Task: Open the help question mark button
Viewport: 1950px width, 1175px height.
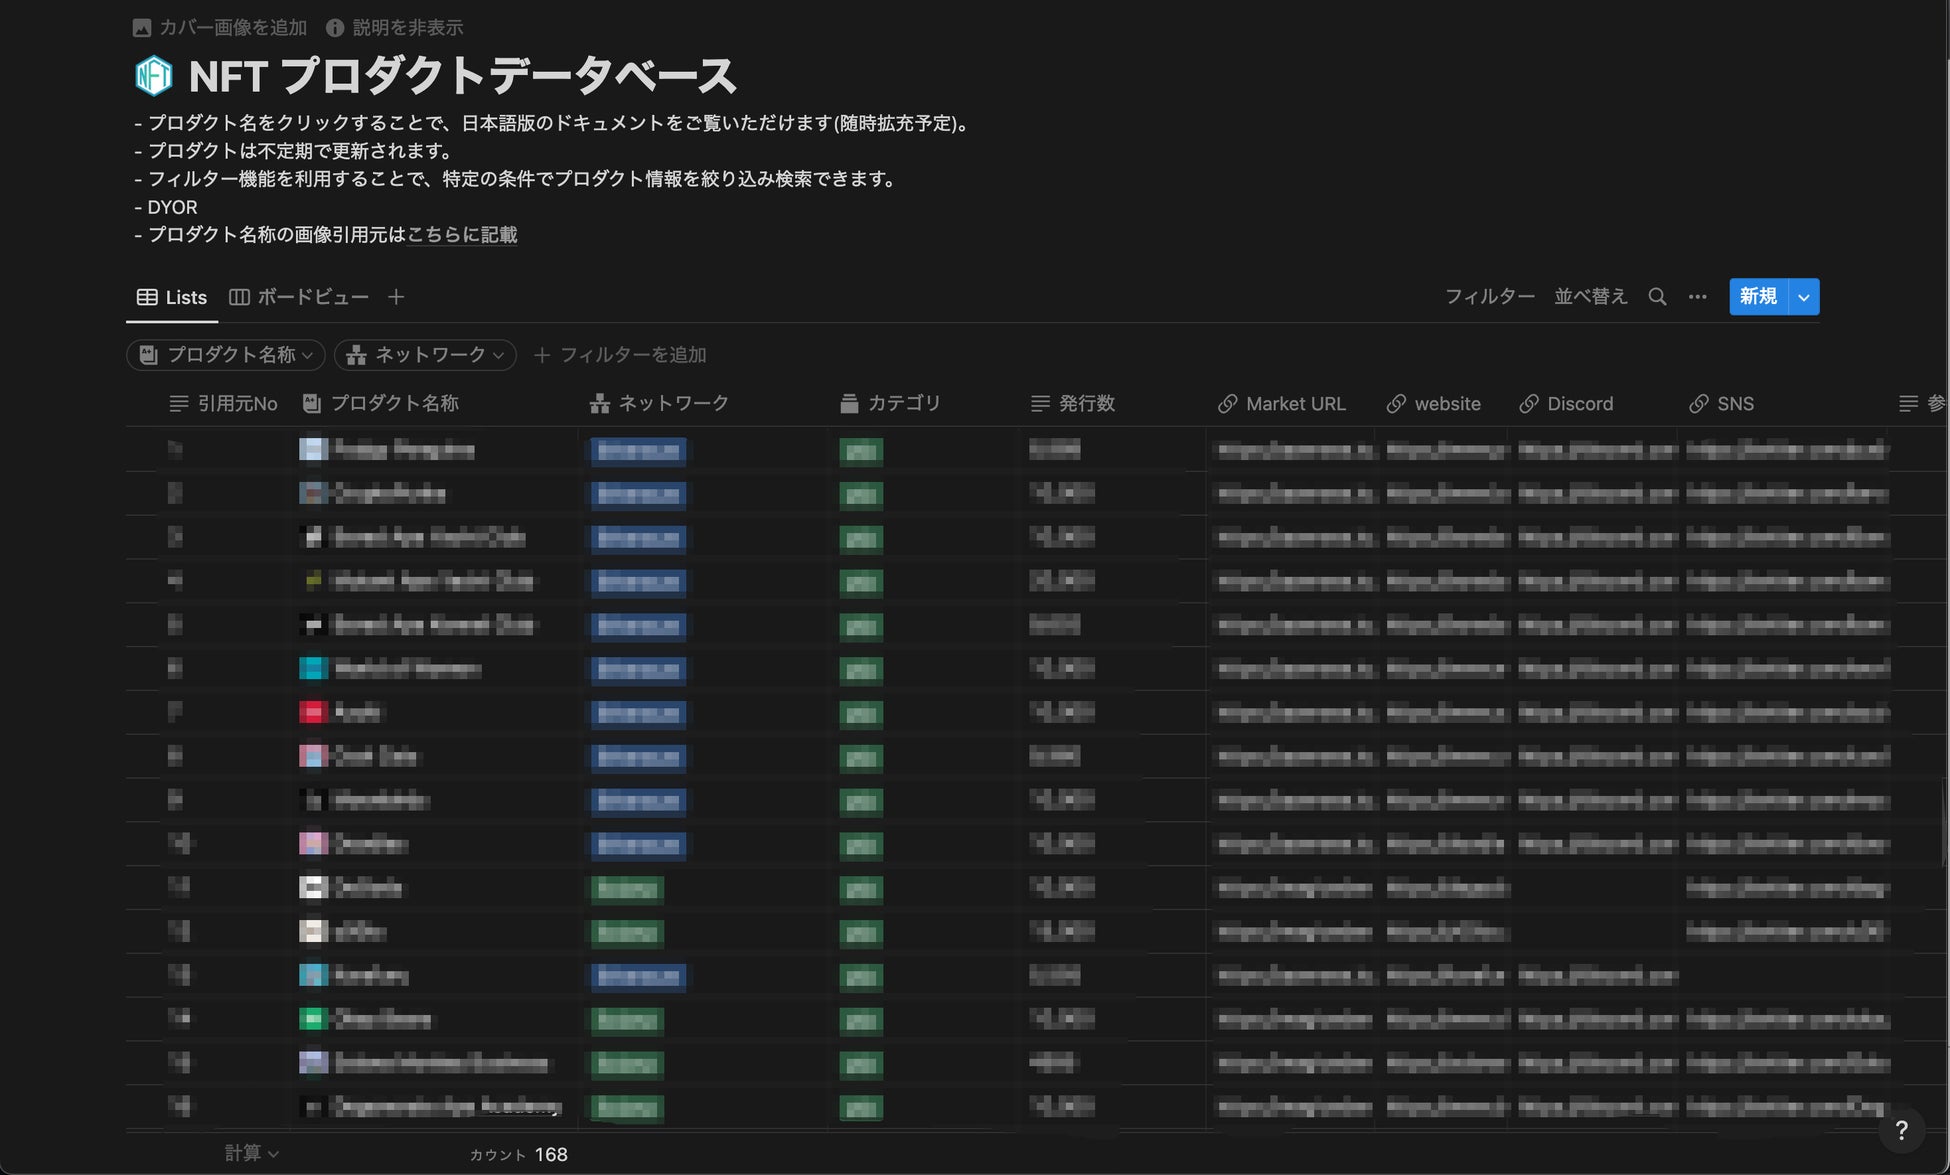Action: [1901, 1130]
